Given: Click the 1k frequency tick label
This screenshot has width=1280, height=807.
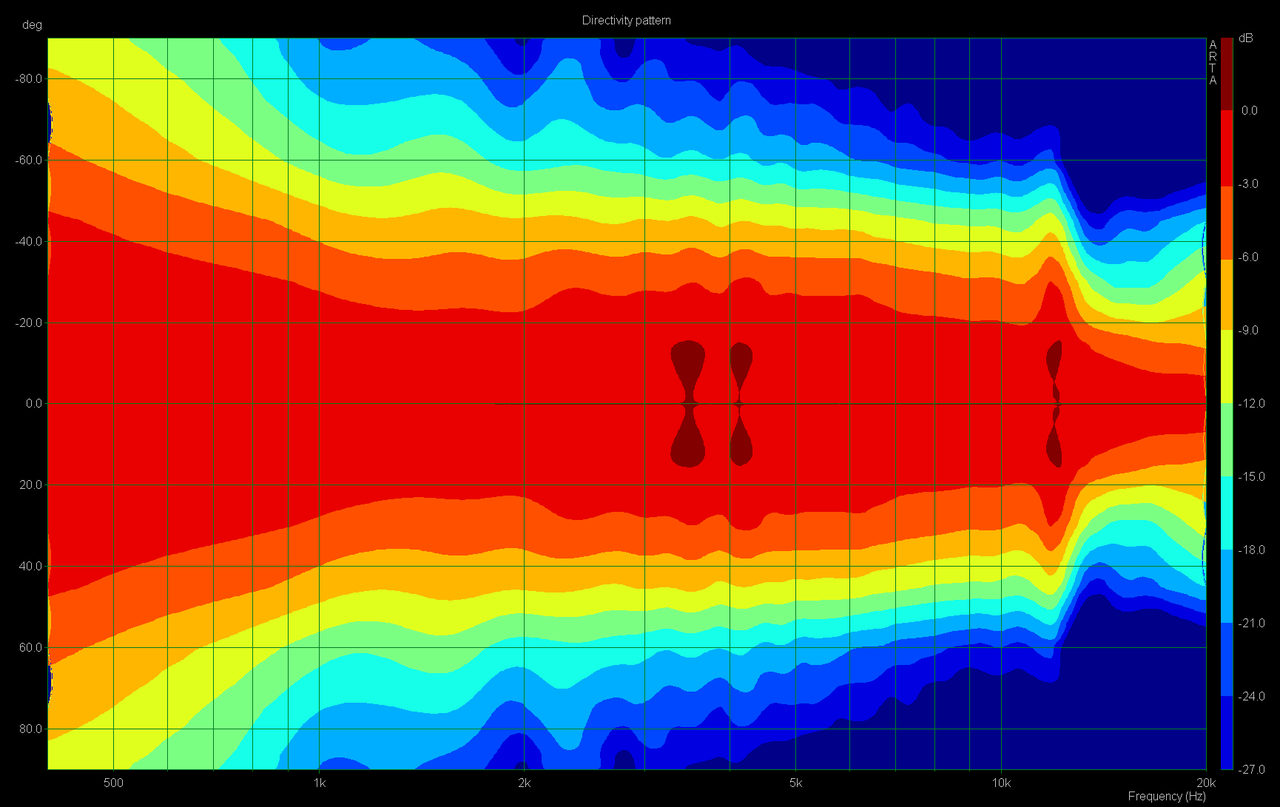Looking at the screenshot, I should (319, 781).
